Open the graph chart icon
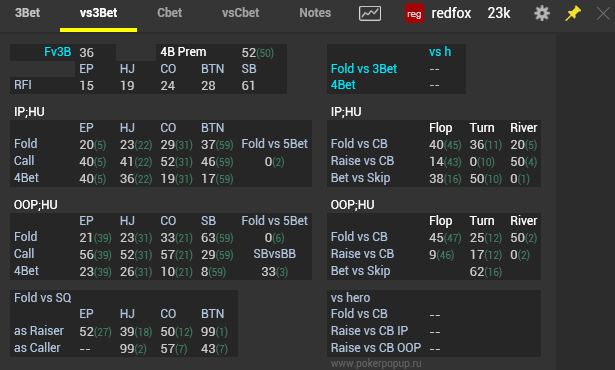The image size is (615, 370). click(x=369, y=14)
